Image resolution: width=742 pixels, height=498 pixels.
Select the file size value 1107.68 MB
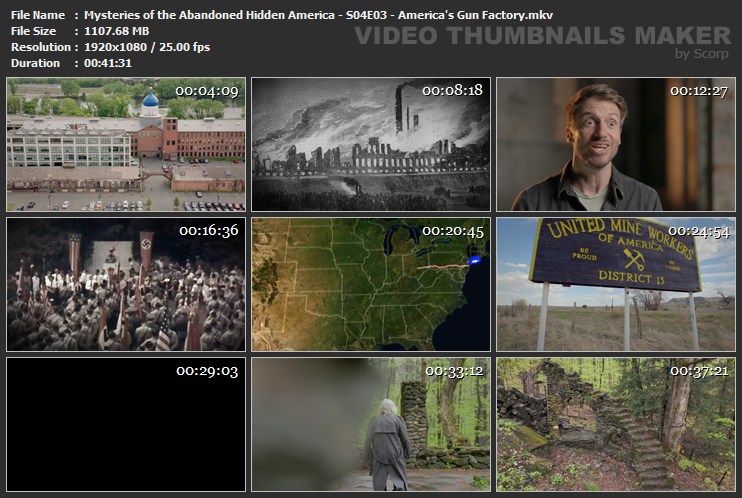click(116, 31)
